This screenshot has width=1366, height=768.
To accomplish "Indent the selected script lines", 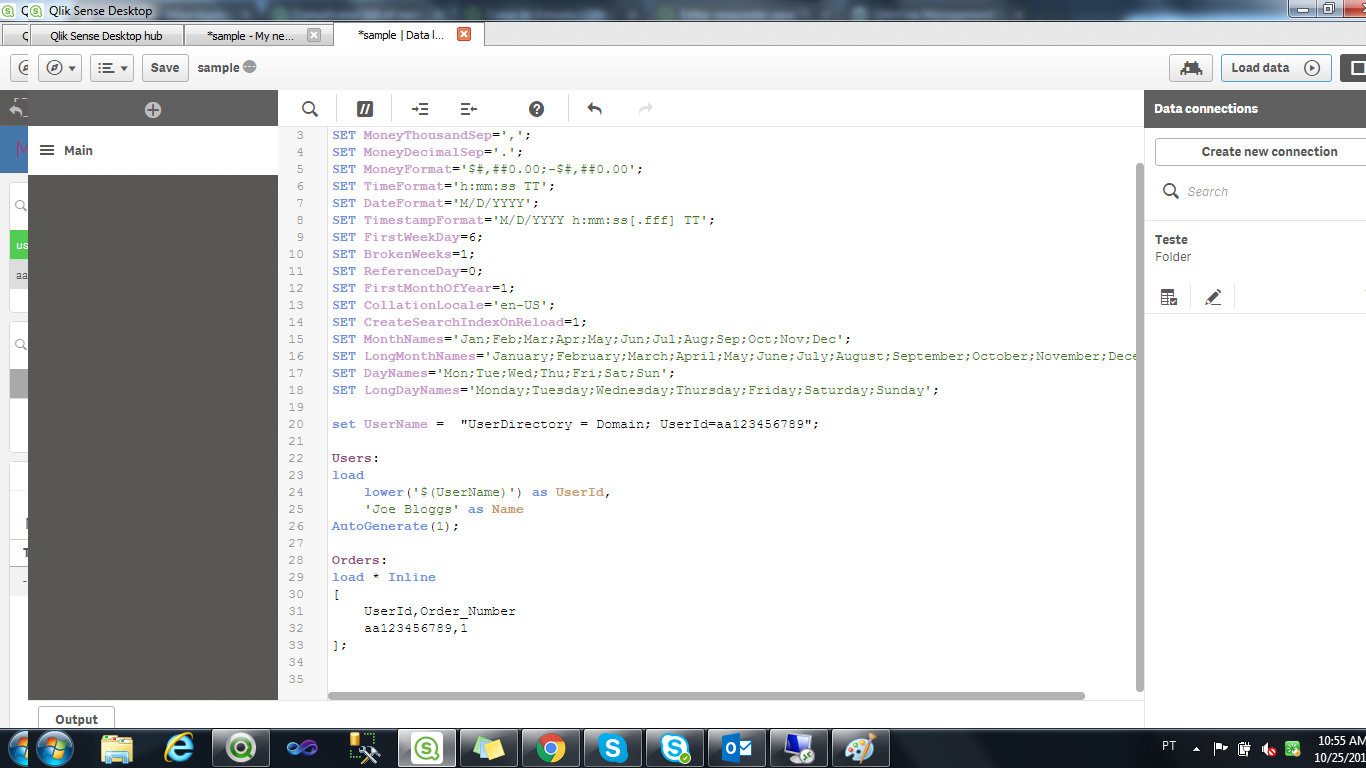I will [x=420, y=109].
